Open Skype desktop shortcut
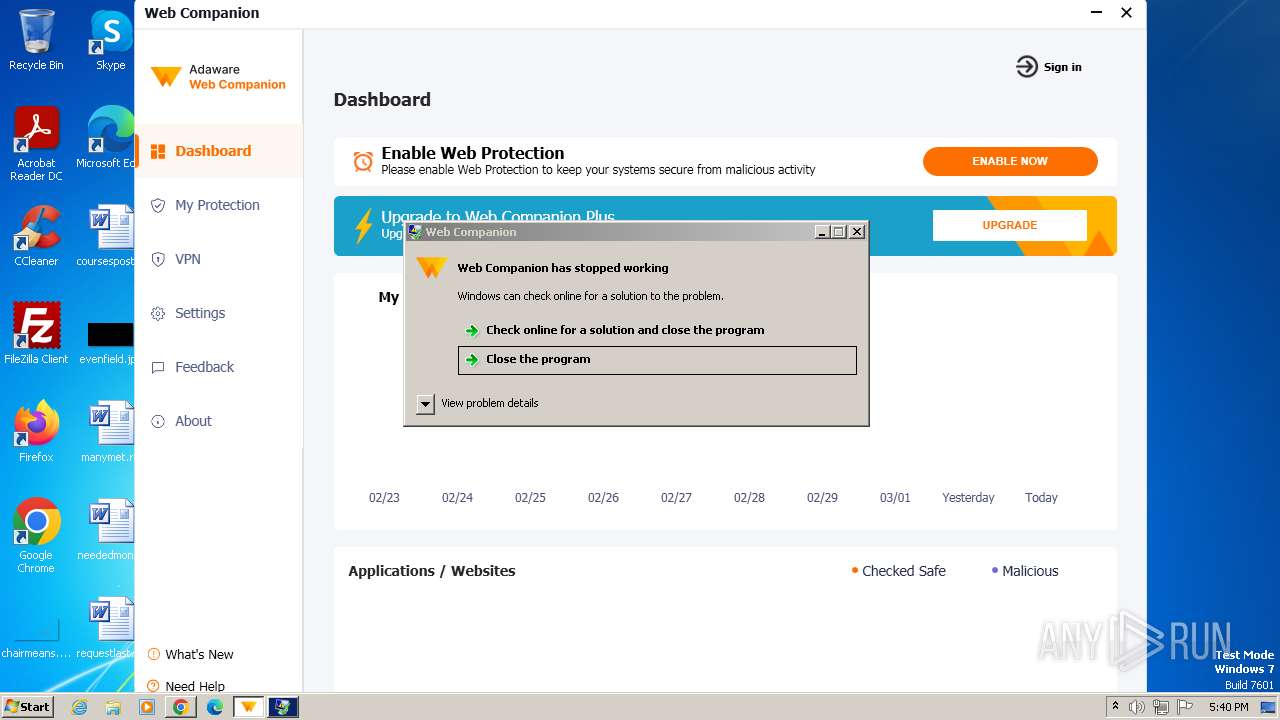Image resolution: width=1280 pixels, height=720 pixels. [x=110, y=40]
